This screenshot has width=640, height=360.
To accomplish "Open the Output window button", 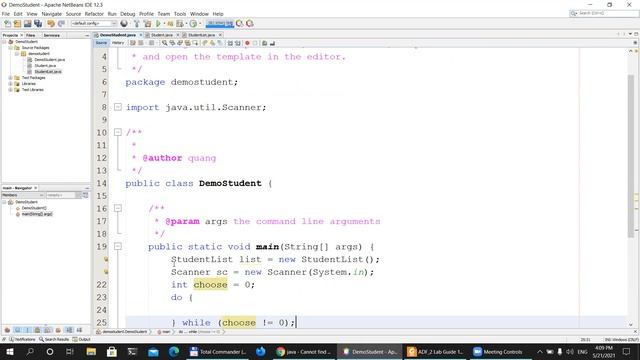I will (x=81, y=339).
